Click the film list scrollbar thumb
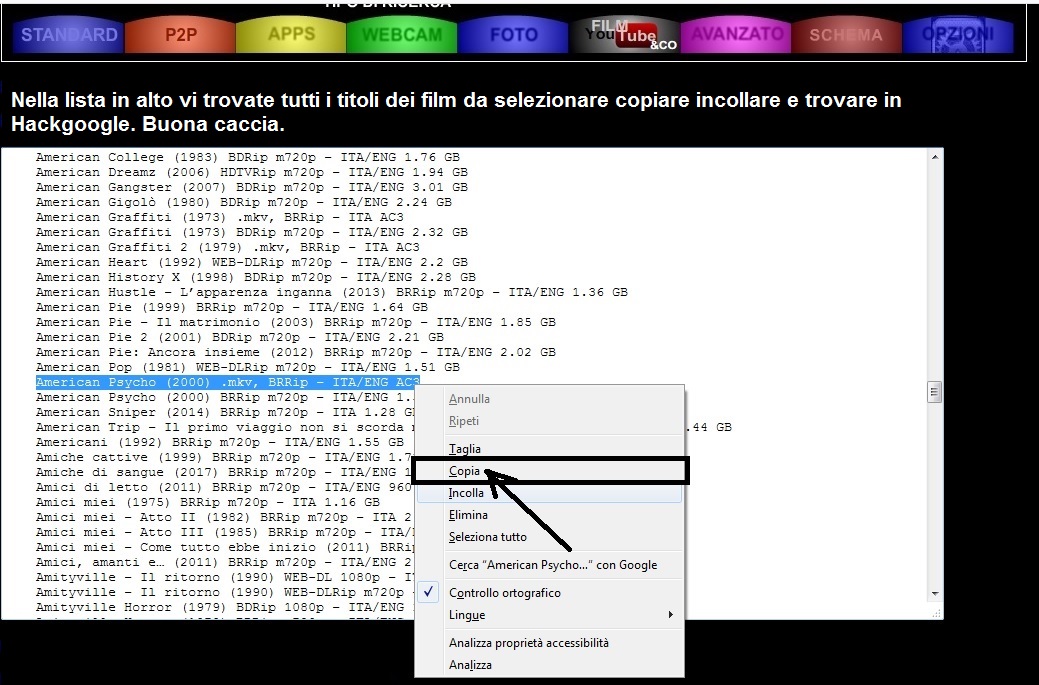1039x685 pixels. tap(934, 392)
